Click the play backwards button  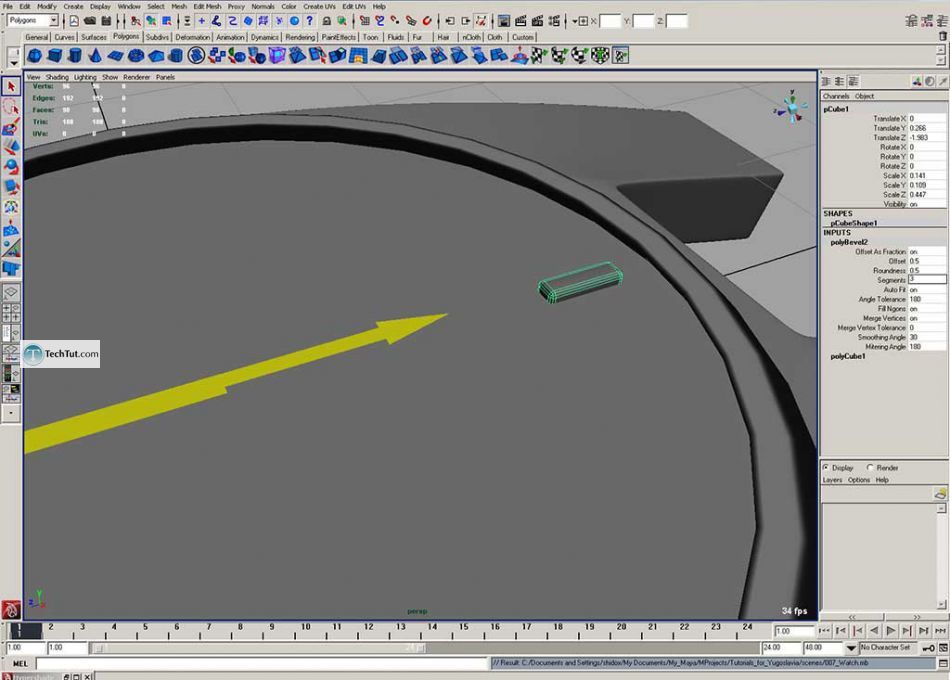874,631
